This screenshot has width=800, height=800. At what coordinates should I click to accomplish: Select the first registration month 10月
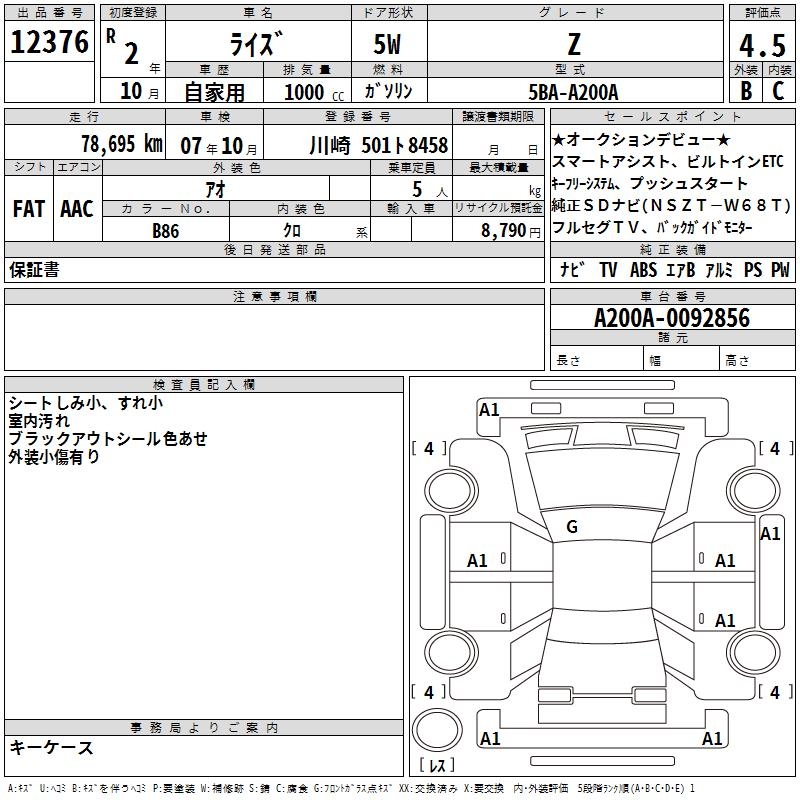[139, 91]
